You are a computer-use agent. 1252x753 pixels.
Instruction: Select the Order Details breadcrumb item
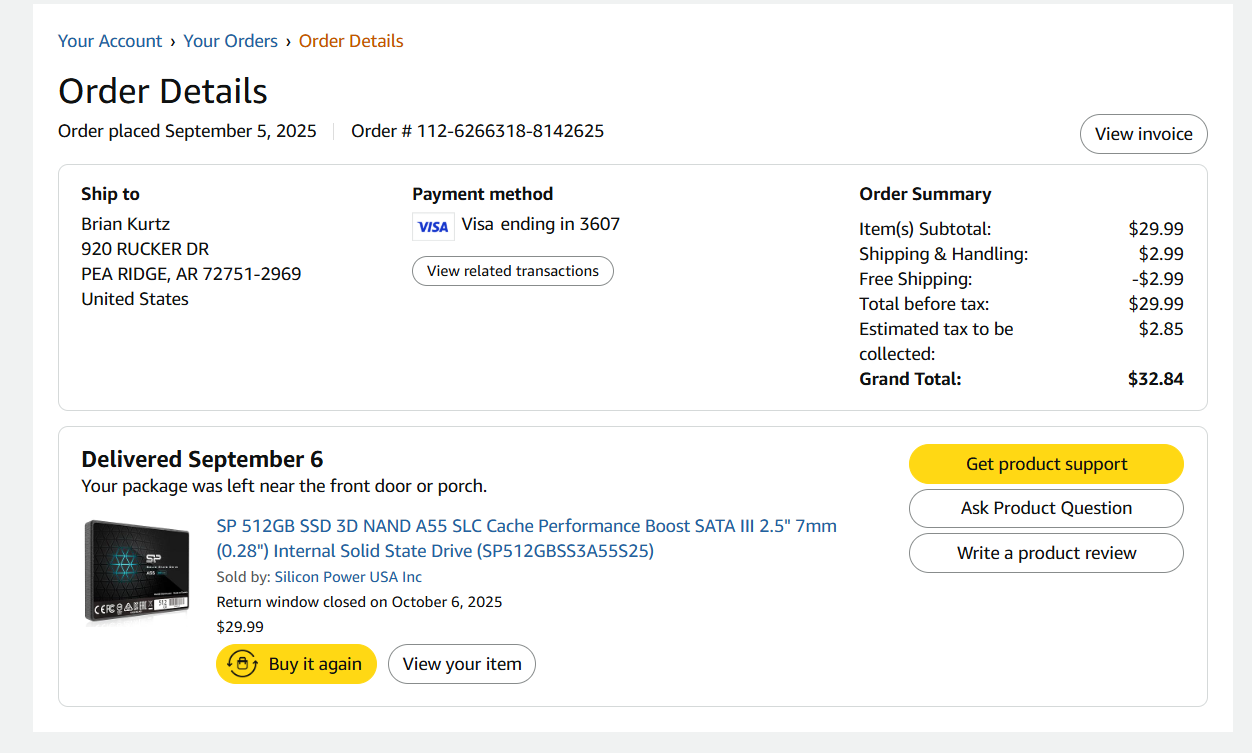tap(351, 41)
